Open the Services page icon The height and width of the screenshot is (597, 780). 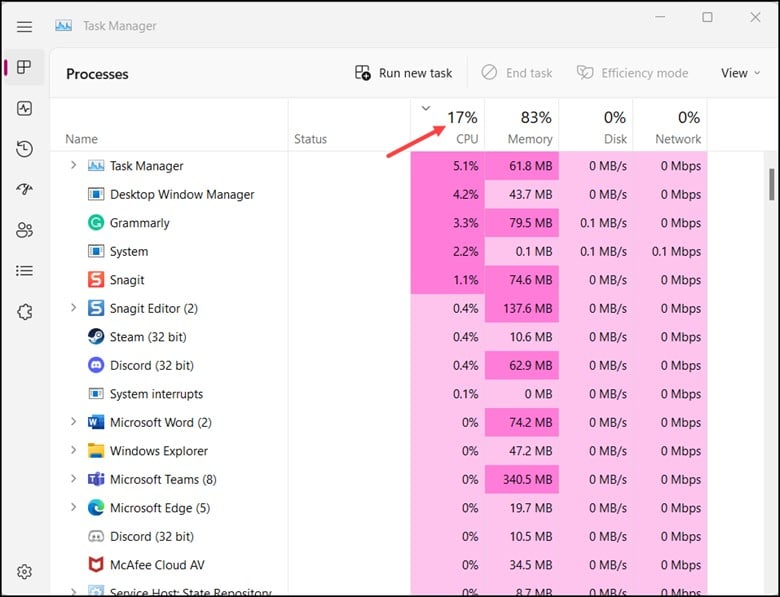(25, 312)
